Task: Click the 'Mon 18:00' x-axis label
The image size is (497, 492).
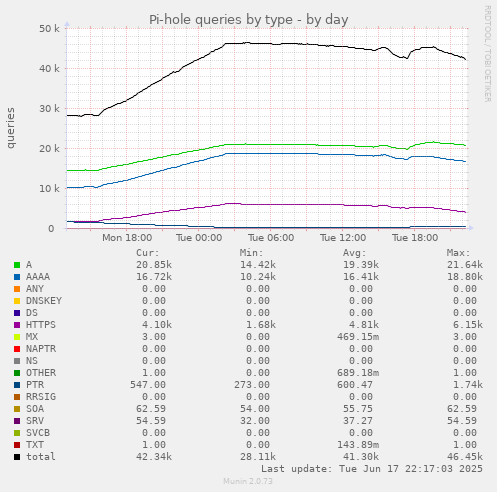Action: 127,238
